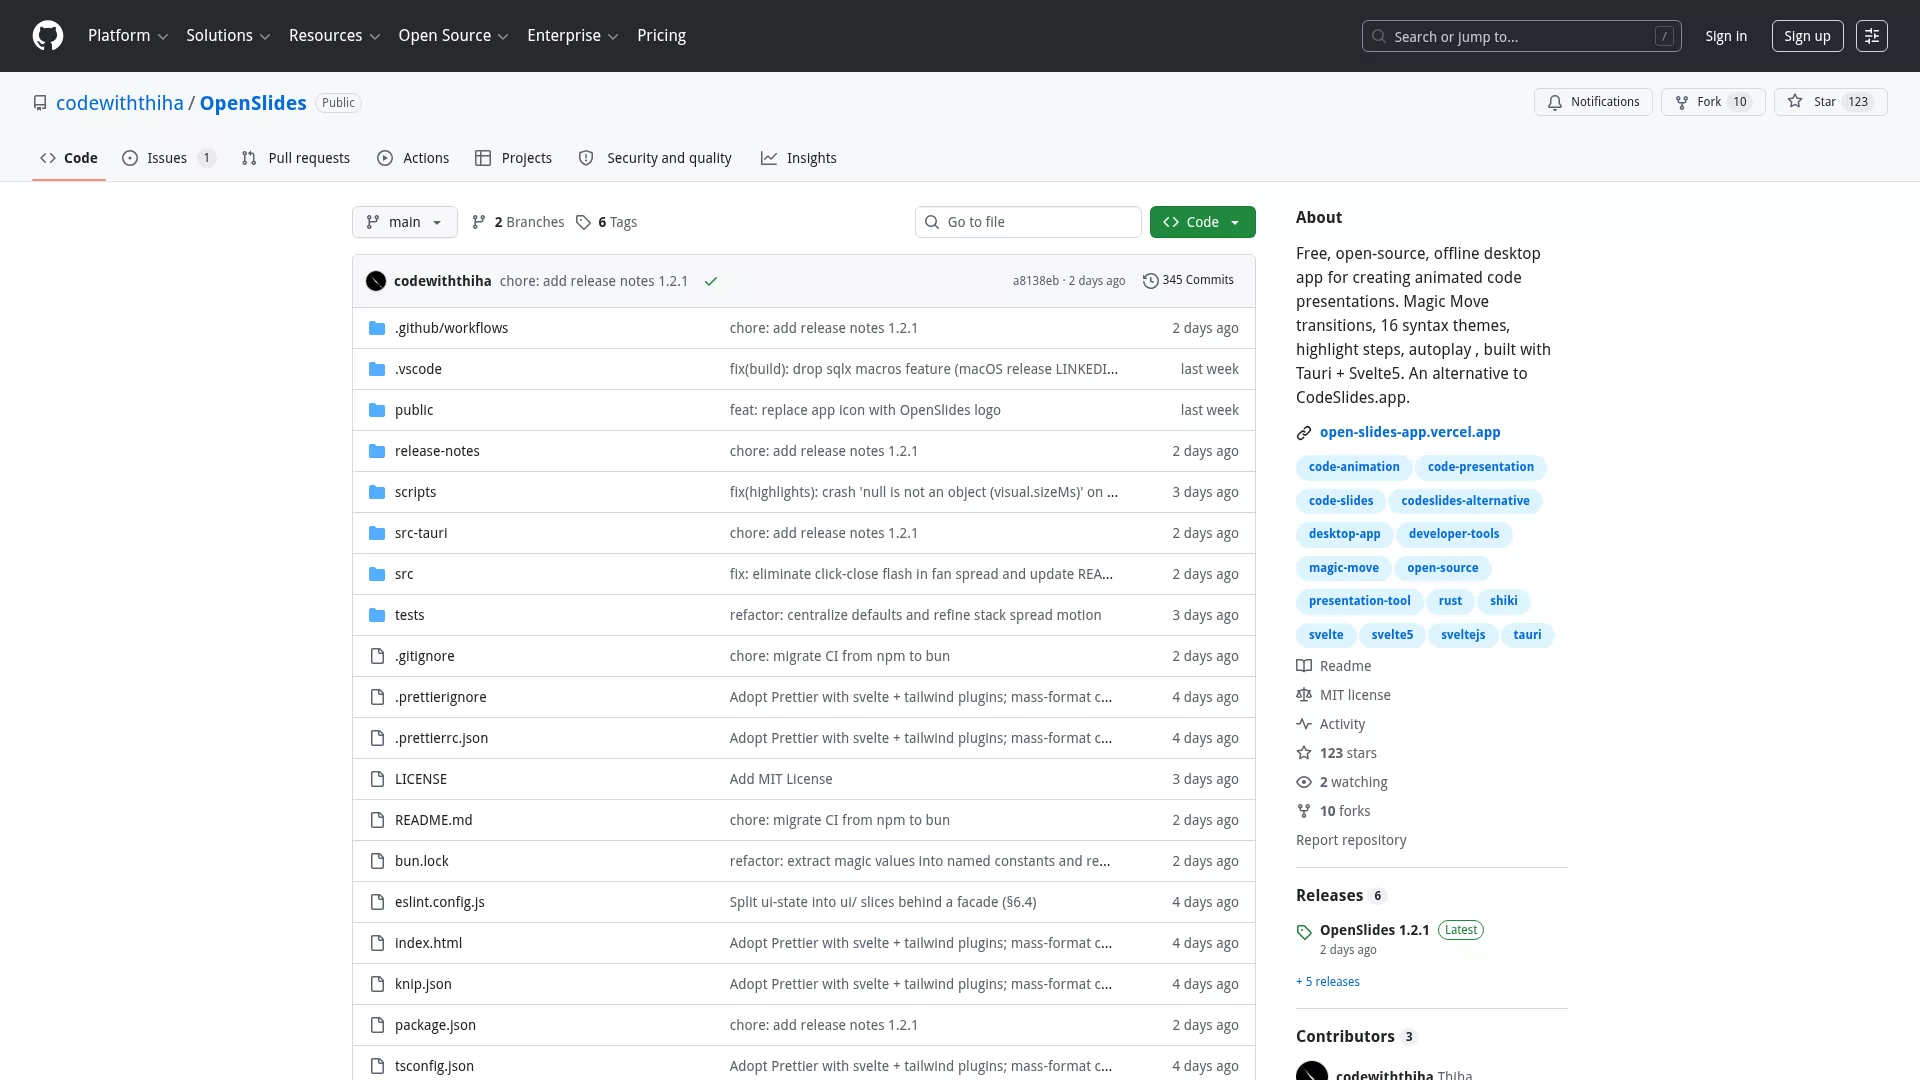The image size is (1920, 1080).
Task: Open the MIT license link
Action: pyautogui.click(x=1343, y=695)
